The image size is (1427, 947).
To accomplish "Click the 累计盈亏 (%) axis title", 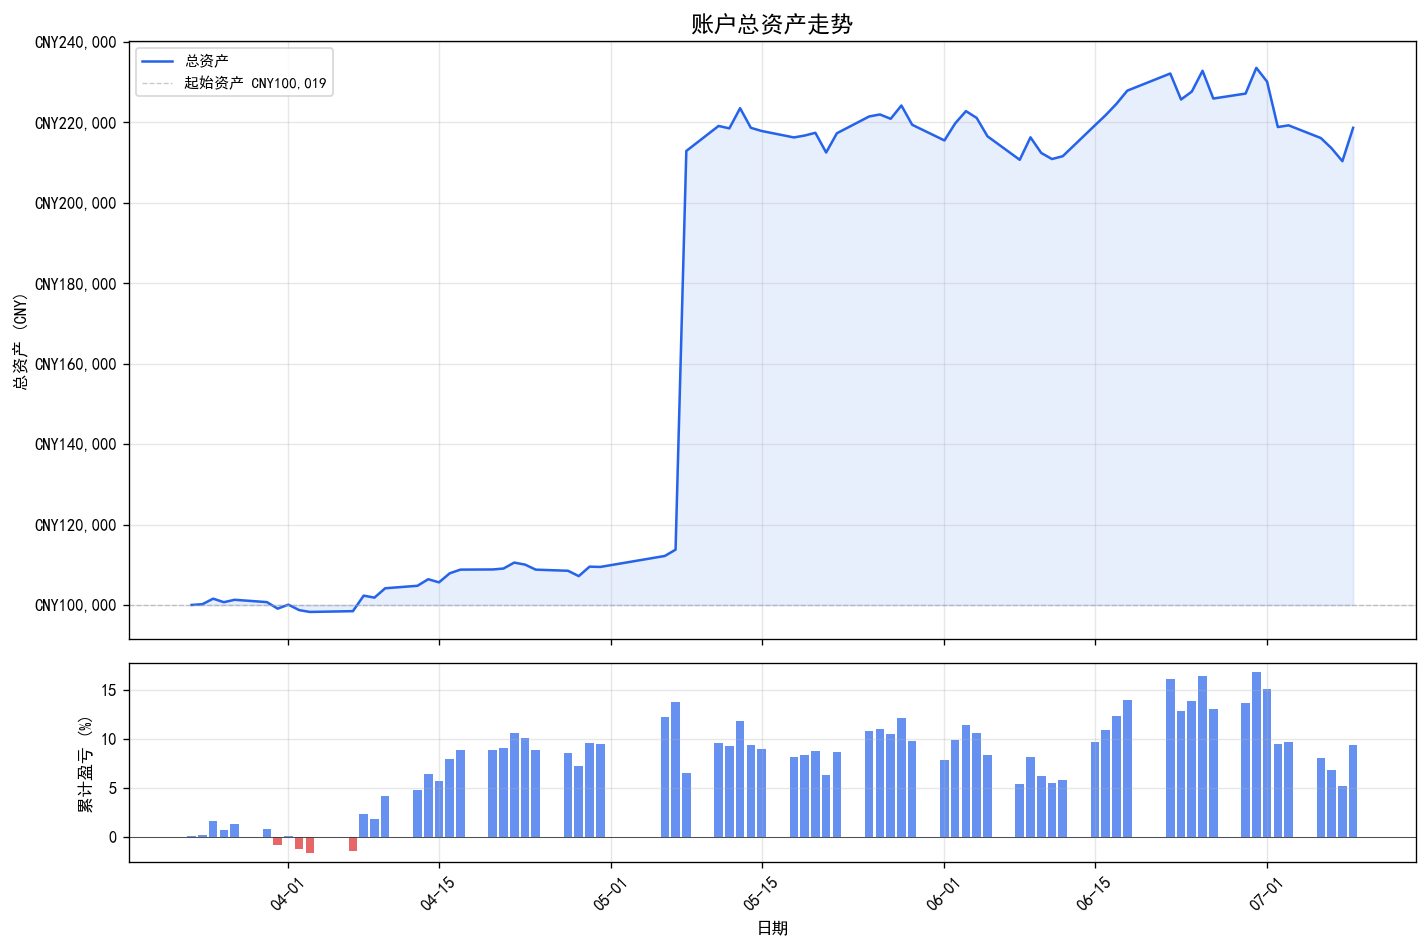I will (x=86, y=763).
